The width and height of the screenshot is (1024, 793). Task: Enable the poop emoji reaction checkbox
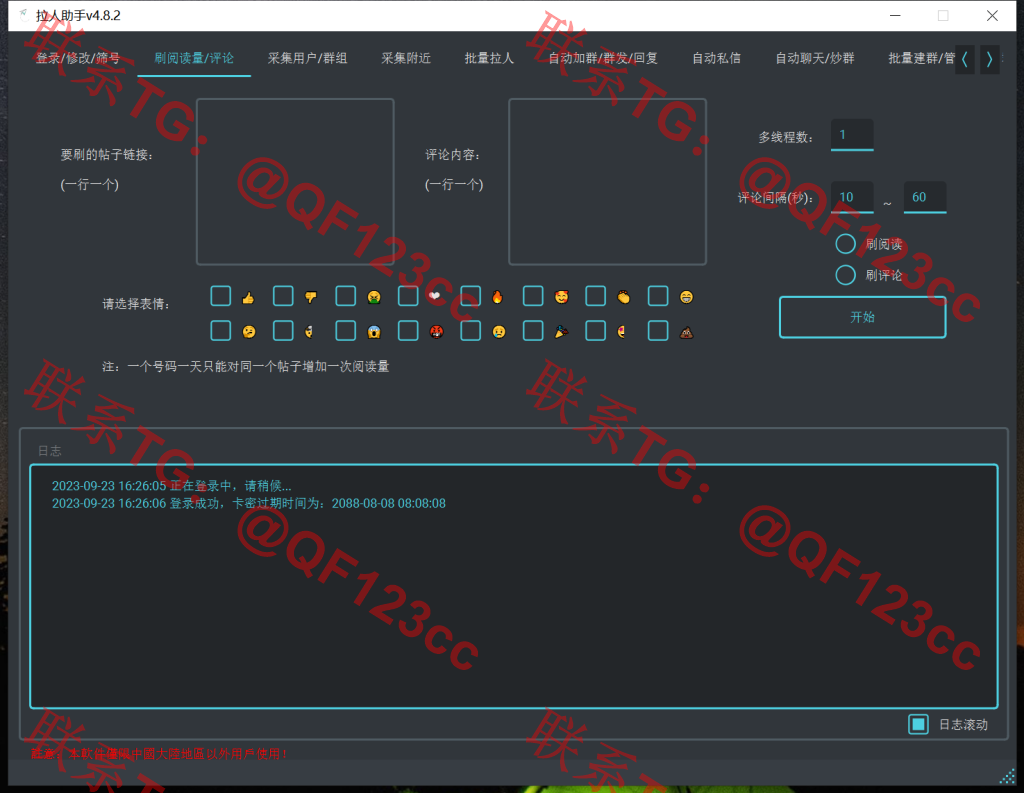(x=658, y=331)
